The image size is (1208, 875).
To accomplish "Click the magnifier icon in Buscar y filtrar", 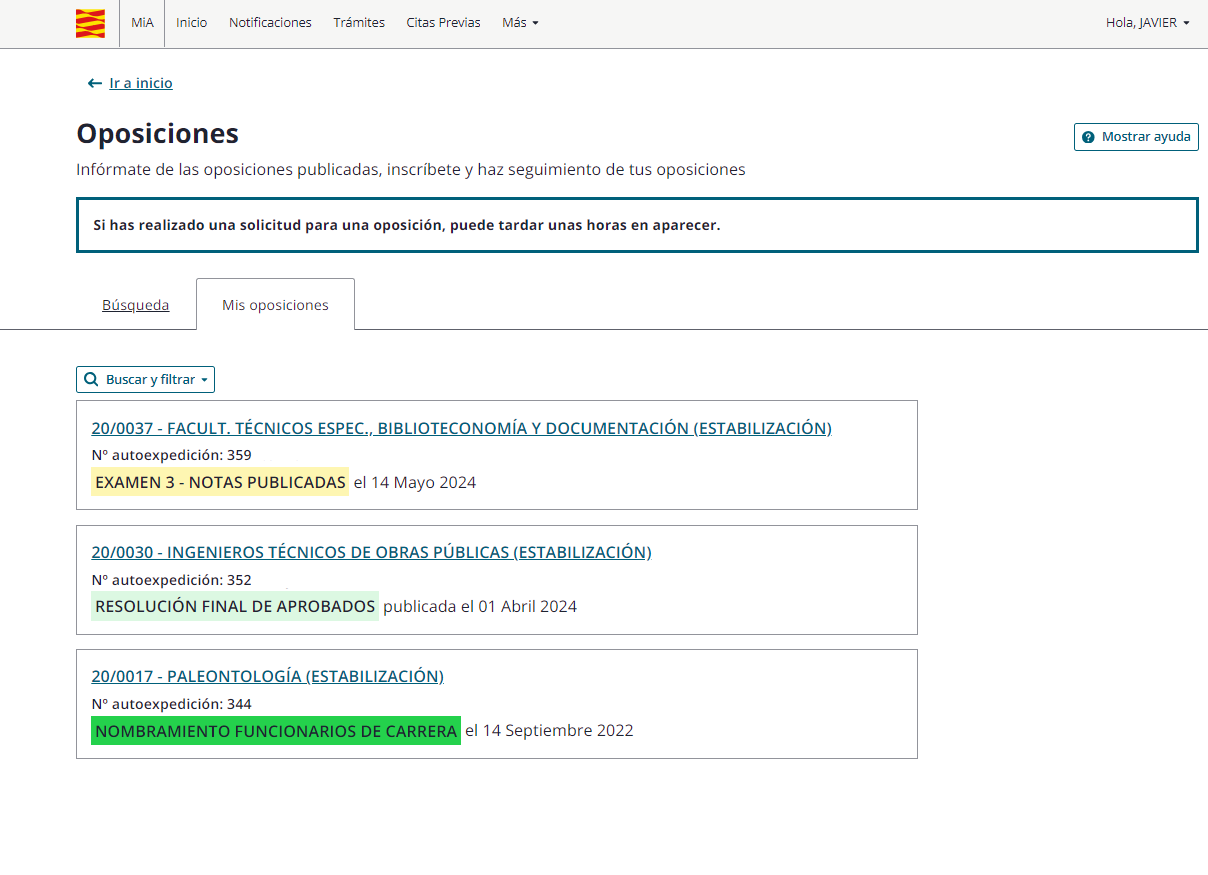I will [92, 380].
